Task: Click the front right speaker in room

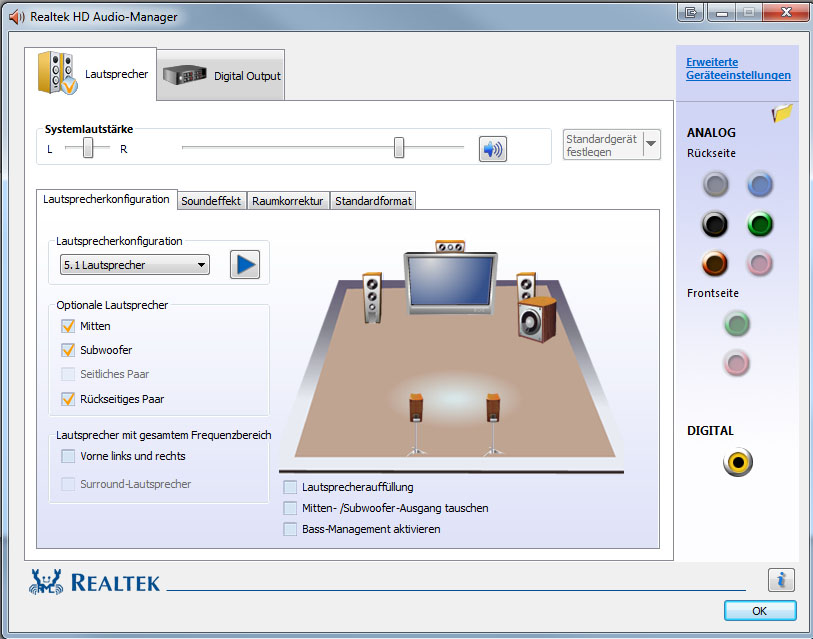Action: (x=526, y=286)
